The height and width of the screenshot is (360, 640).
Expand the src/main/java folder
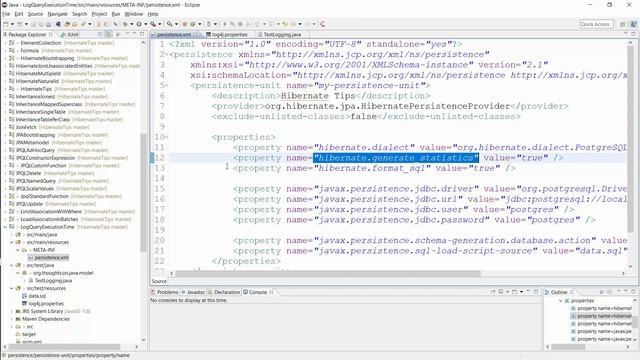pos(11,235)
